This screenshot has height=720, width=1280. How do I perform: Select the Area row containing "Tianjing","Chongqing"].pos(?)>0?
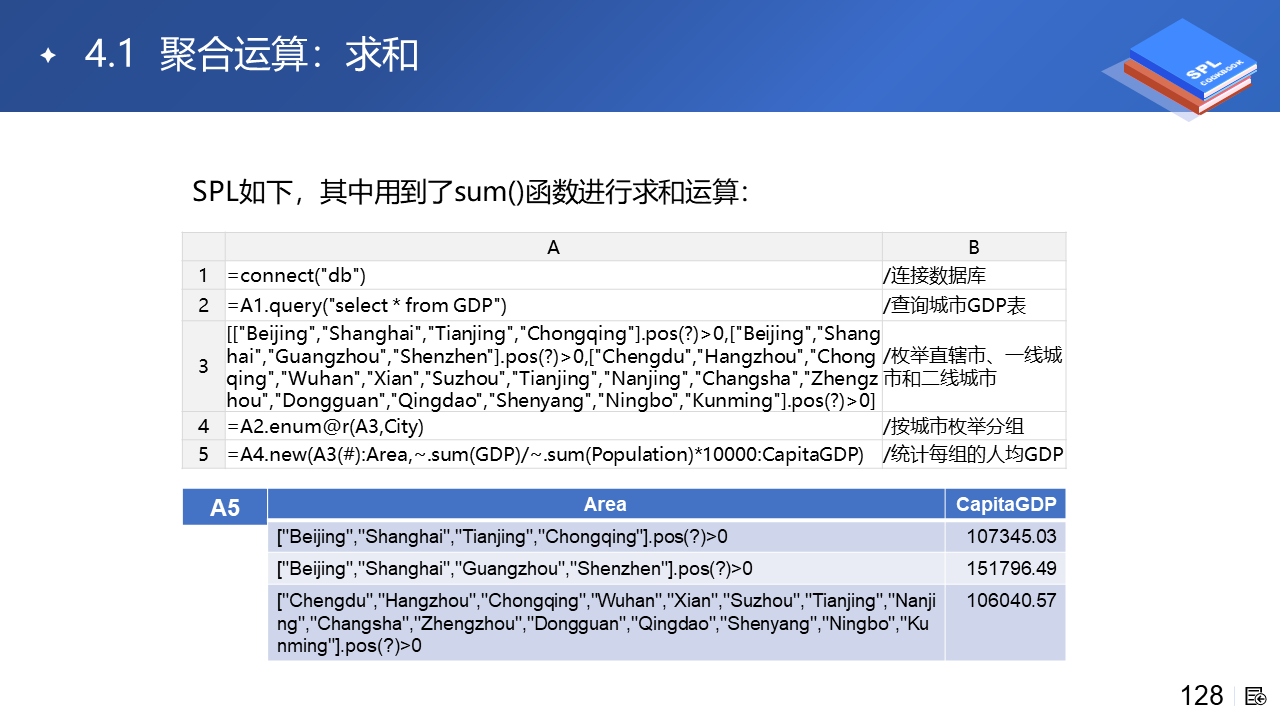[x=606, y=536]
